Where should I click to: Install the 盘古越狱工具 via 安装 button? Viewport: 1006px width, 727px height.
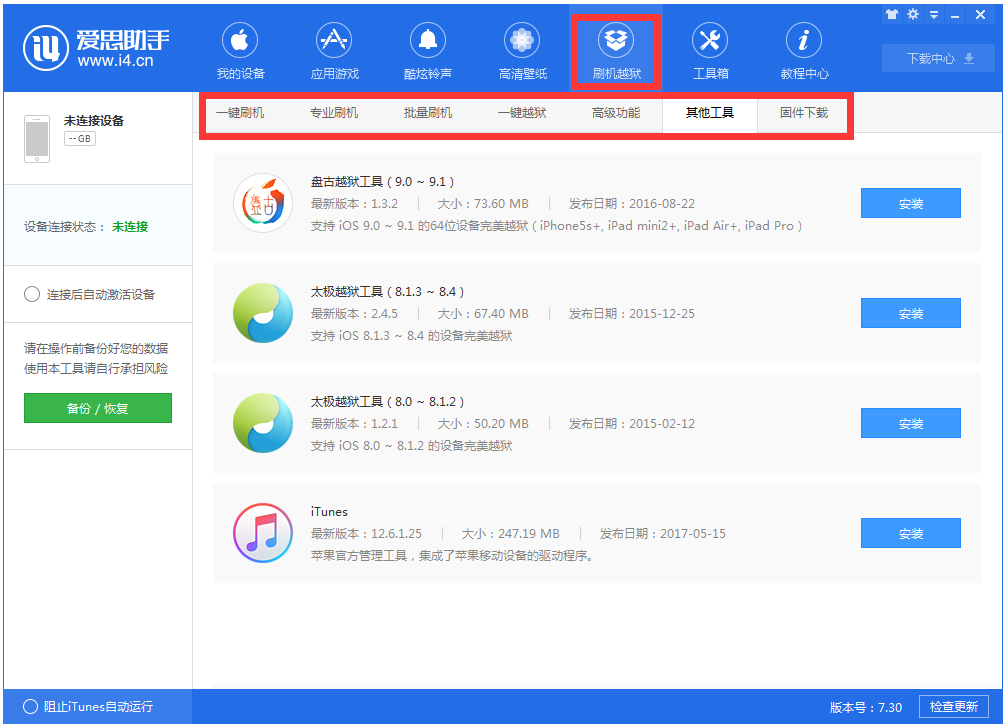coord(909,203)
